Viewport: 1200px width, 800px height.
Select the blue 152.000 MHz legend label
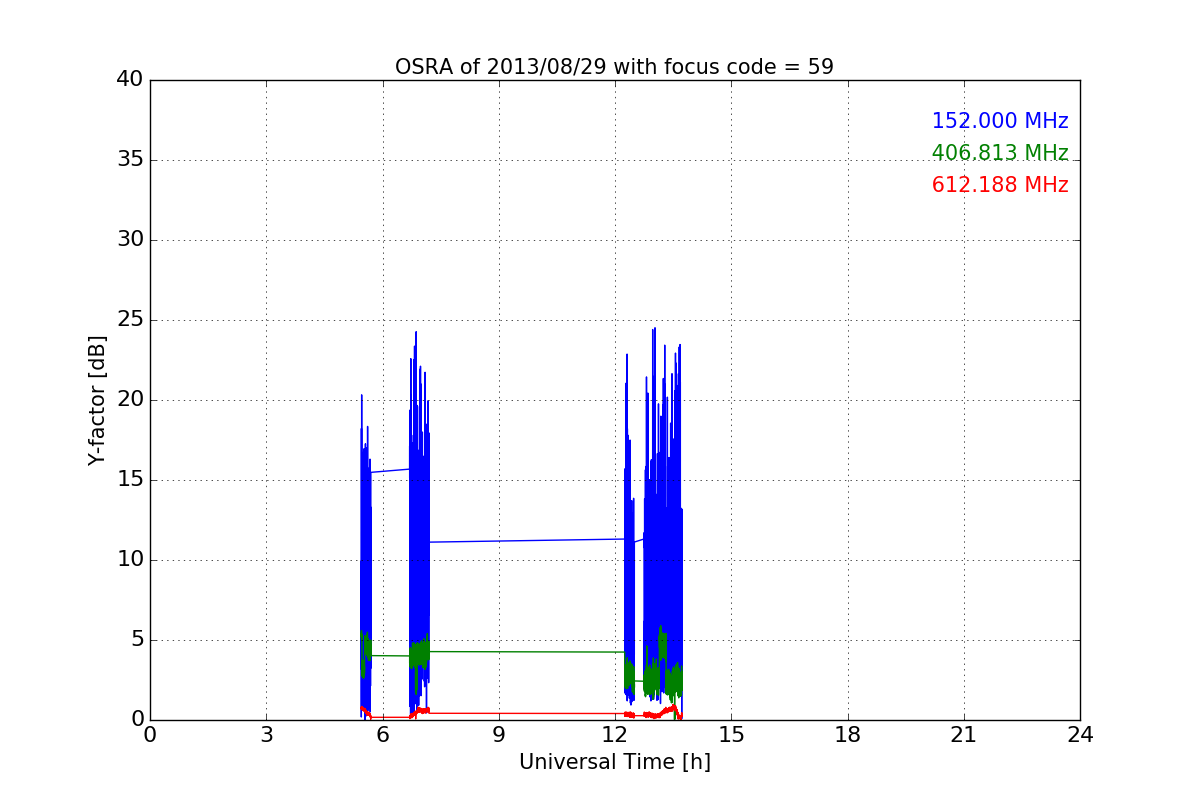(1000, 121)
